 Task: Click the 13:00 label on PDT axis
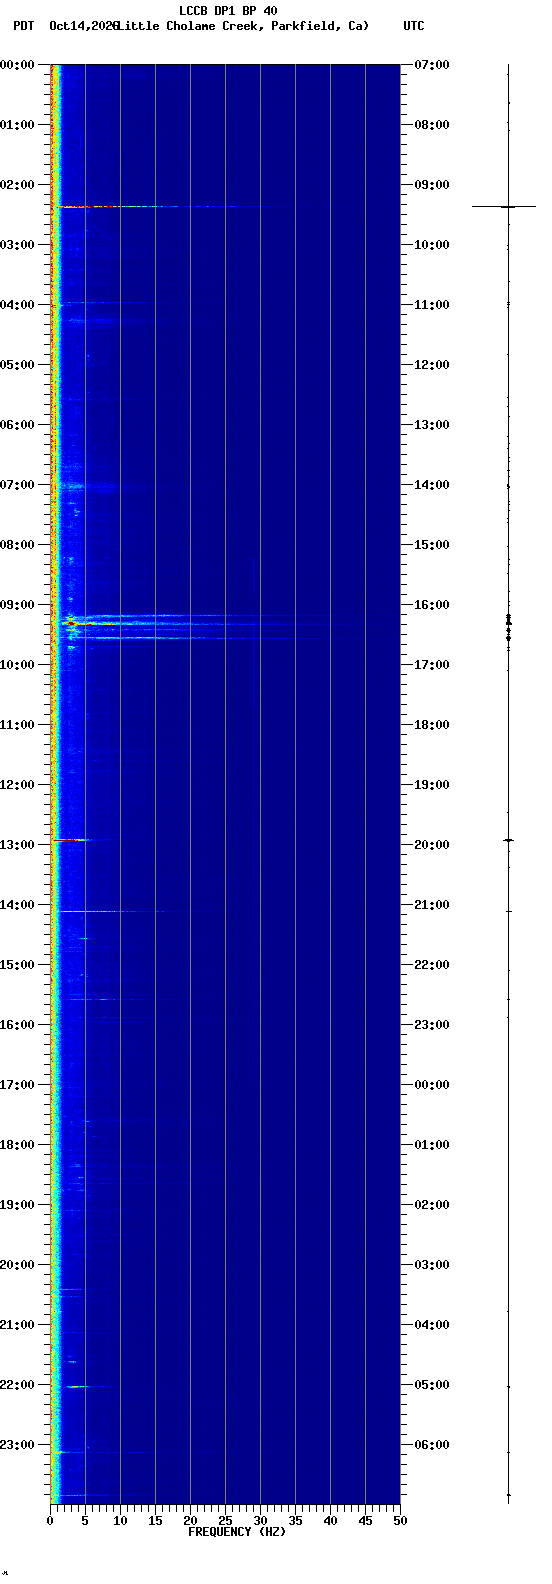tap(18, 845)
